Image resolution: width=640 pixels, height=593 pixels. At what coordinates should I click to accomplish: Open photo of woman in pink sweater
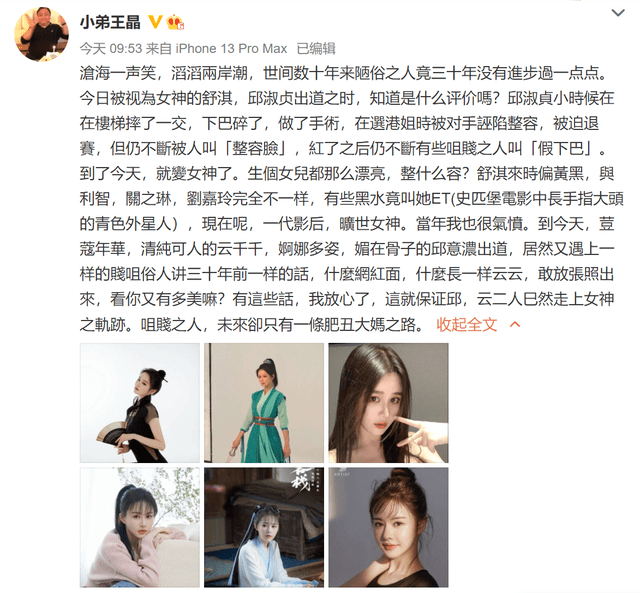click(x=140, y=527)
